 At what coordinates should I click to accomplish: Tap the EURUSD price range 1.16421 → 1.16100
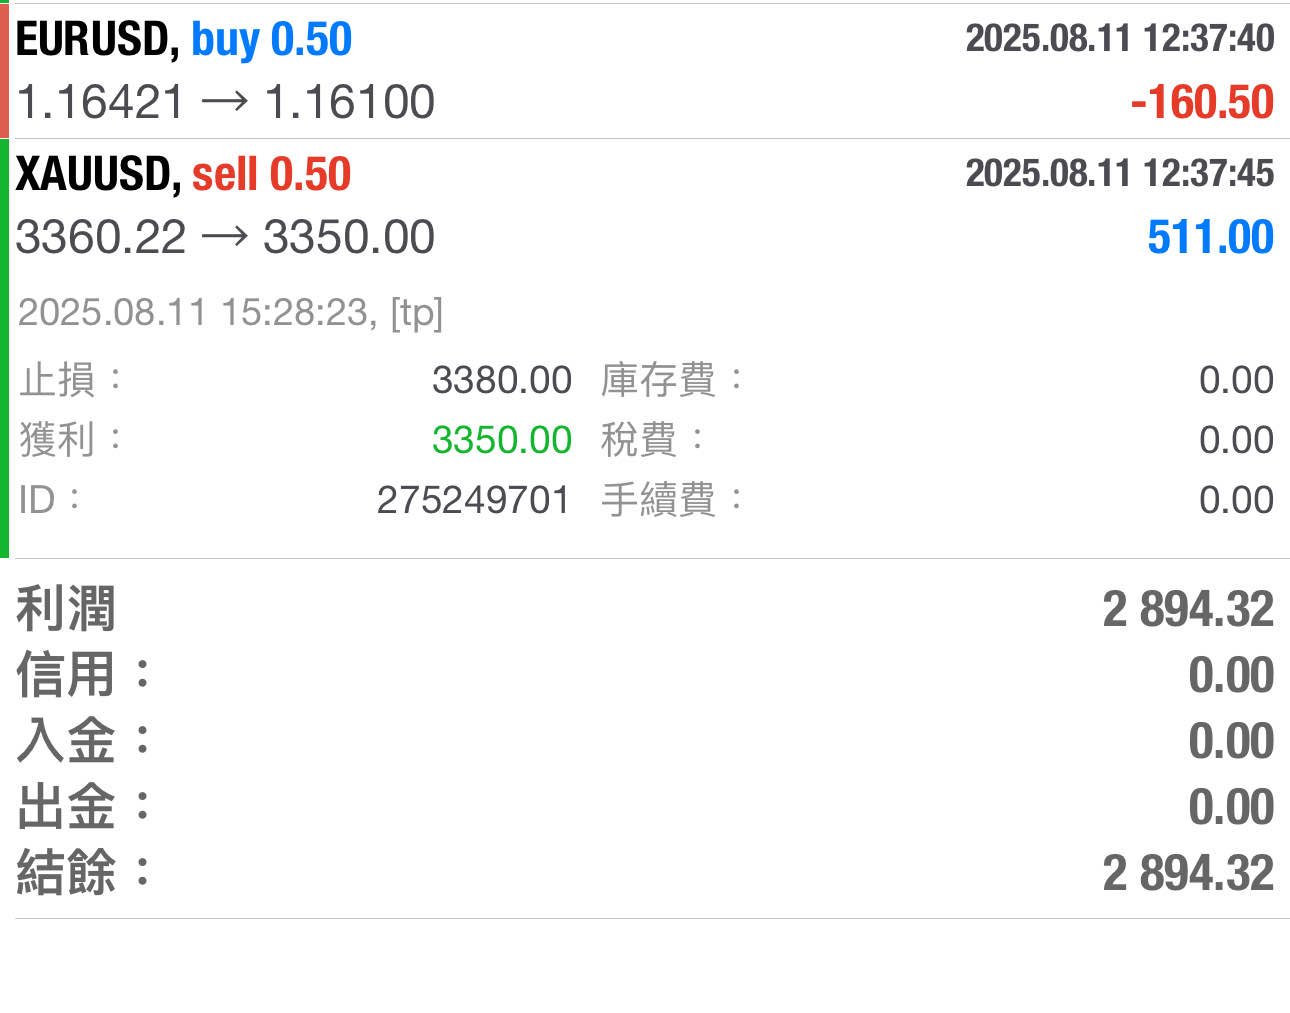click(226, 103)
